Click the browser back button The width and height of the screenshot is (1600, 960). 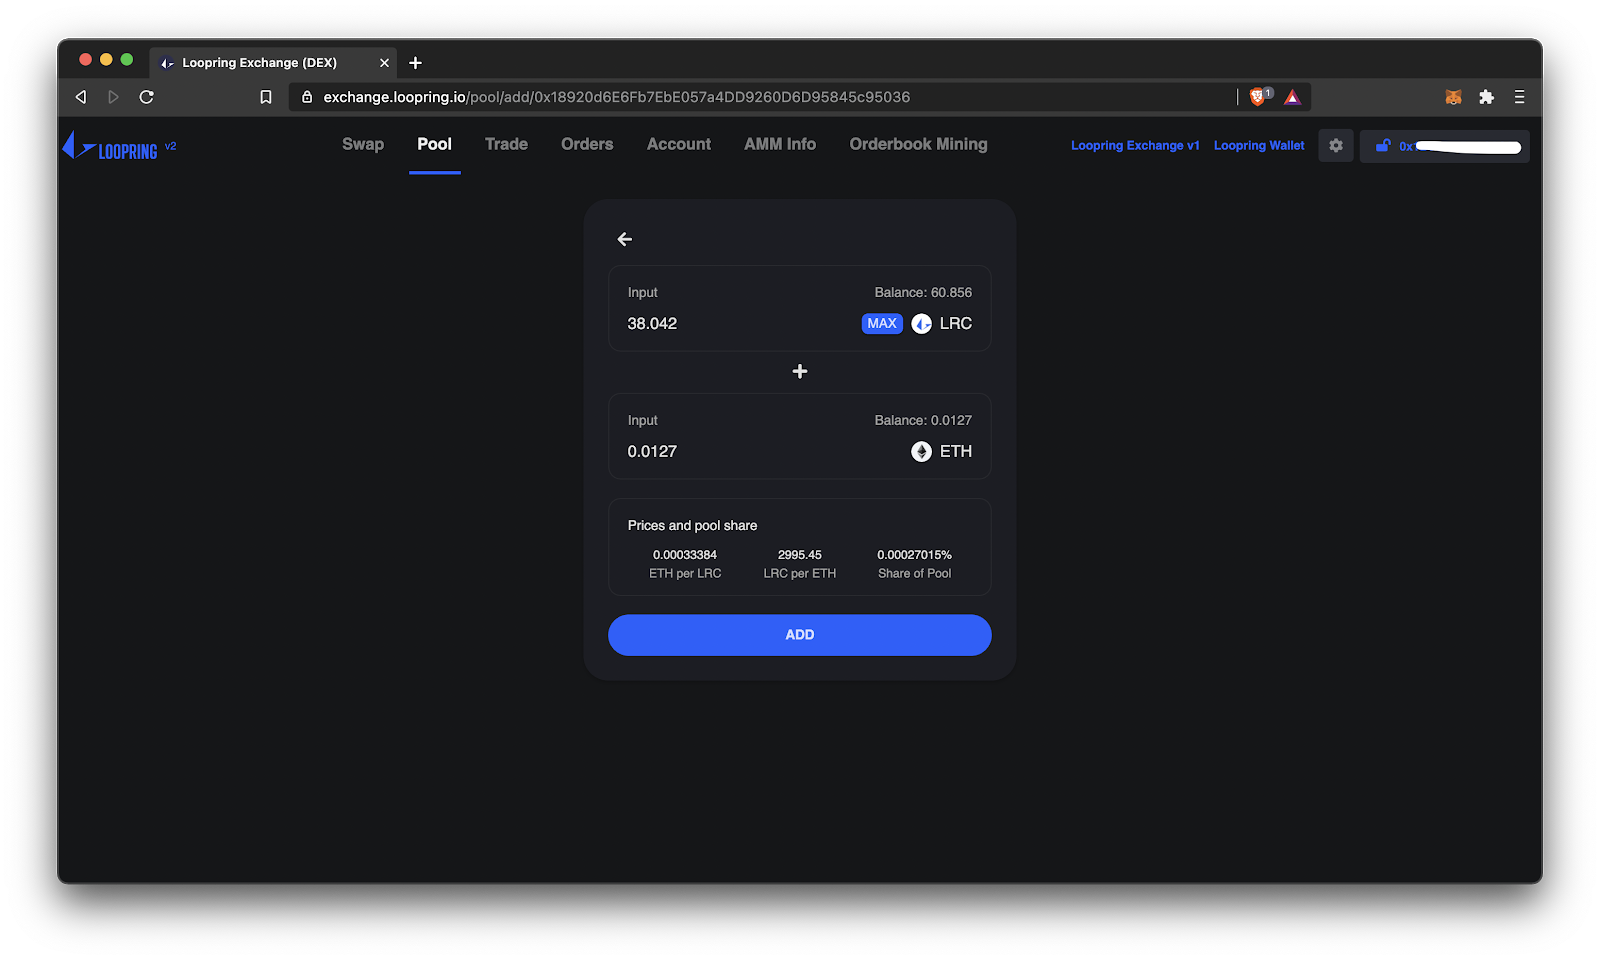[x=81, y=97]
